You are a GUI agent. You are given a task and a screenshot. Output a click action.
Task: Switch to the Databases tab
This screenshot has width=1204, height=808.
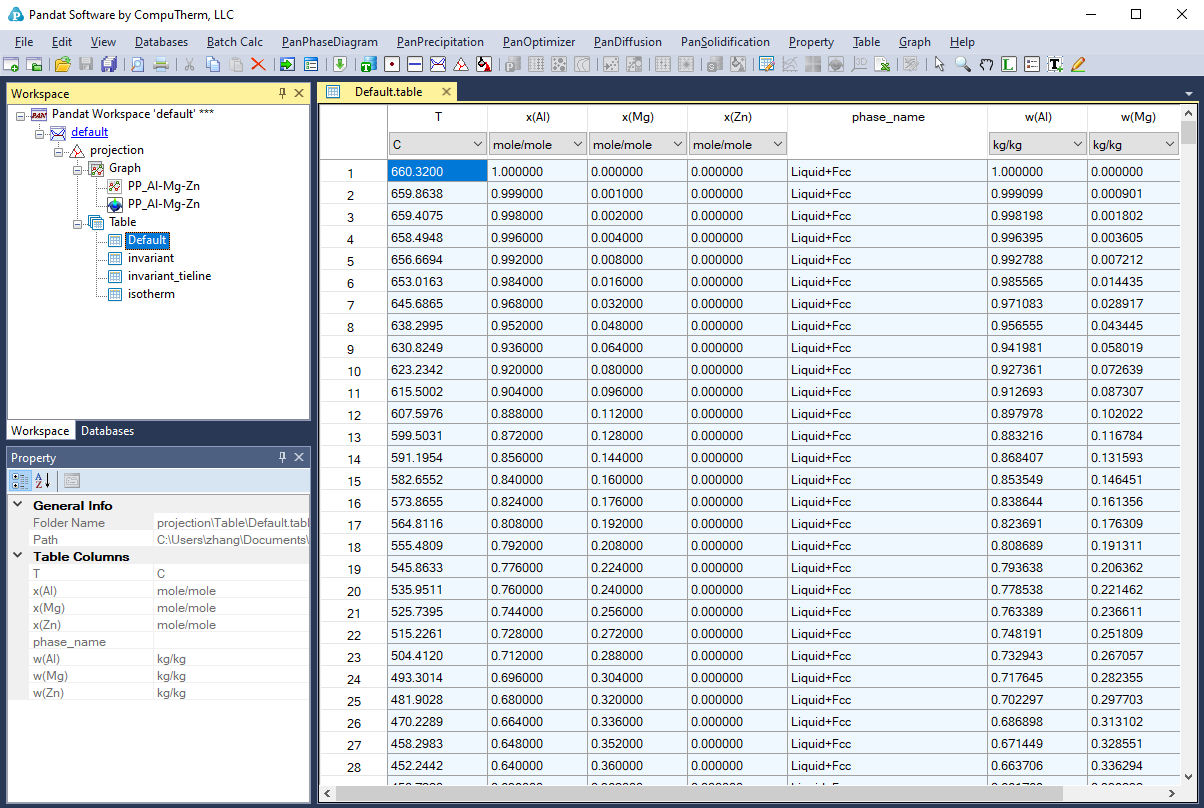pos(107,431)
